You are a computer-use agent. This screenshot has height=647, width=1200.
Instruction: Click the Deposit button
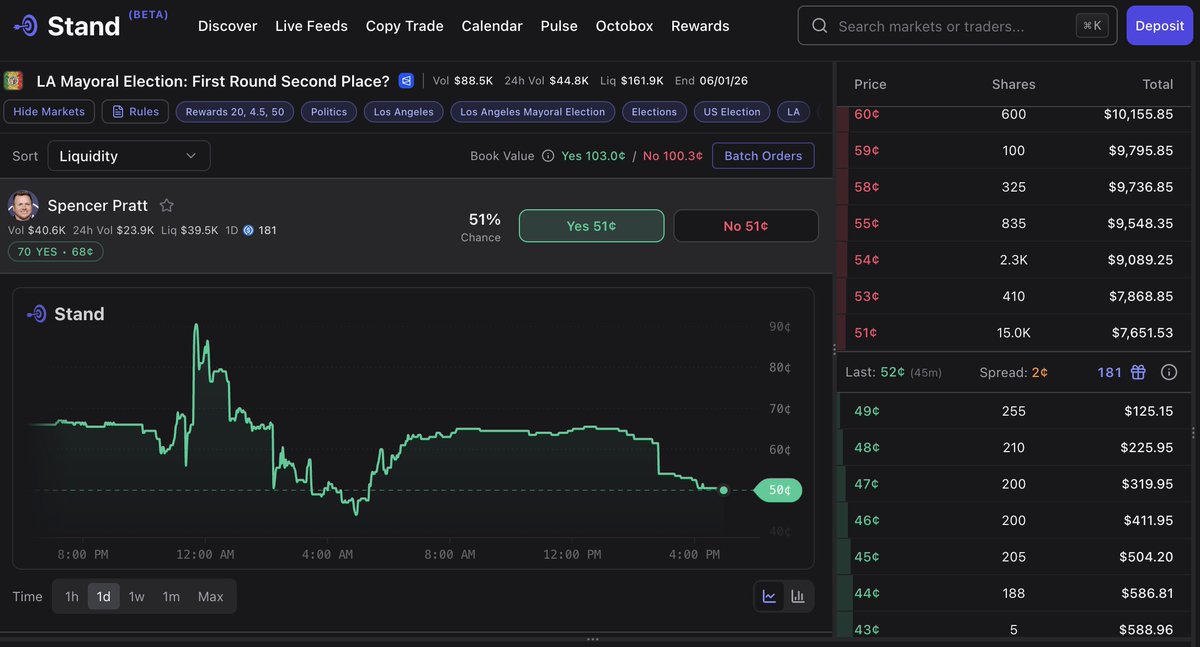point(1160,26)
